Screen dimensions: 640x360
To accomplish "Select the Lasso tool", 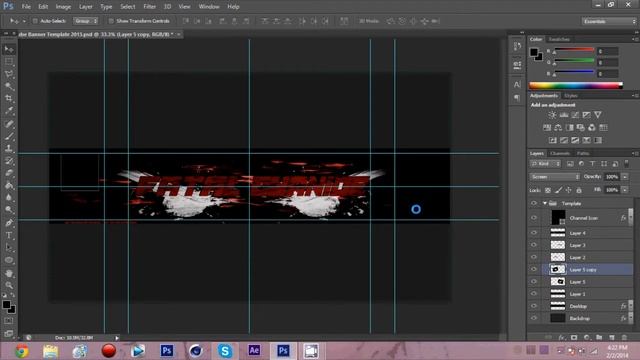I will point(9,74).
